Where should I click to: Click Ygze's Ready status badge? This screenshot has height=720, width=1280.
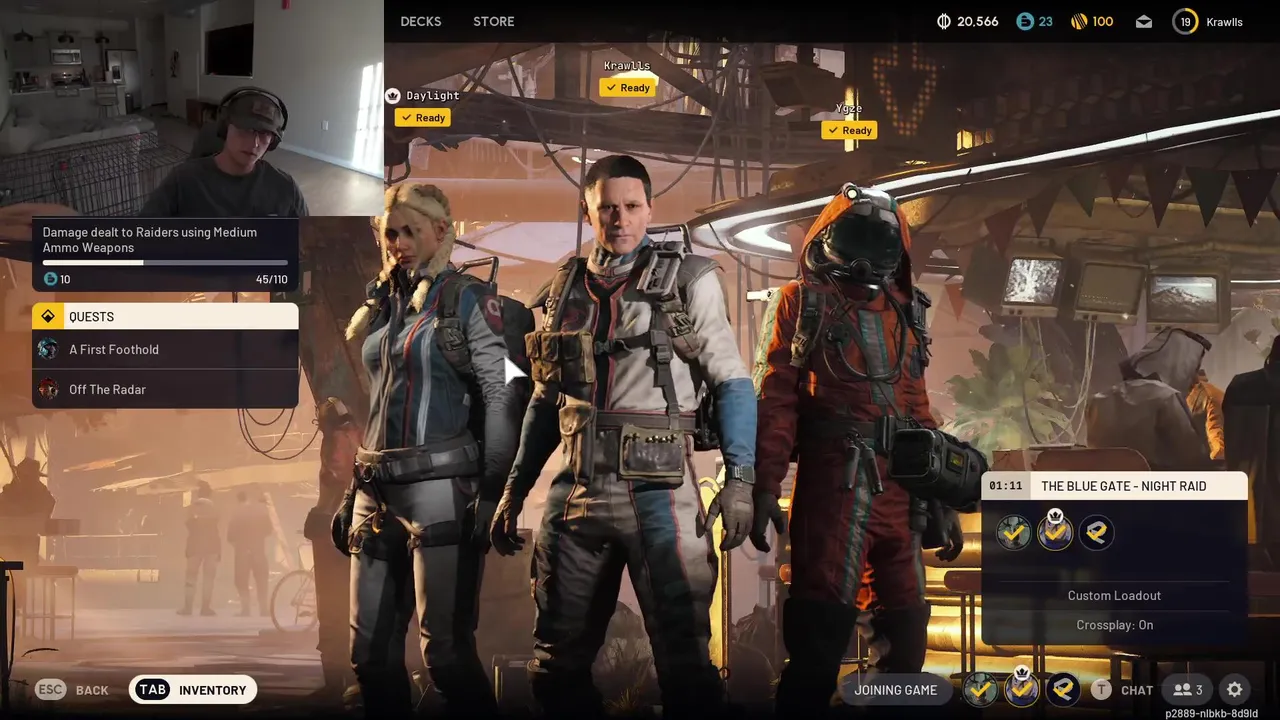(849, 130)
